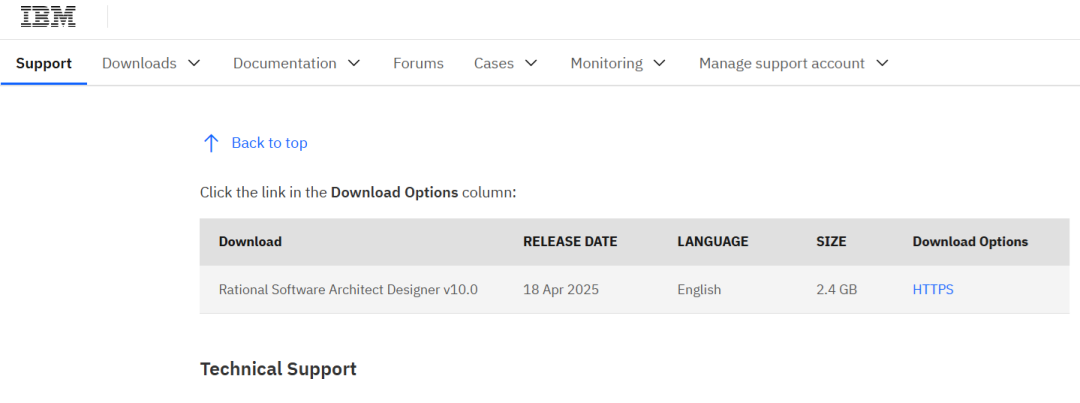Expand the Monitoring menu
Screen dimensions: 1080x403
tap(618, 63)
